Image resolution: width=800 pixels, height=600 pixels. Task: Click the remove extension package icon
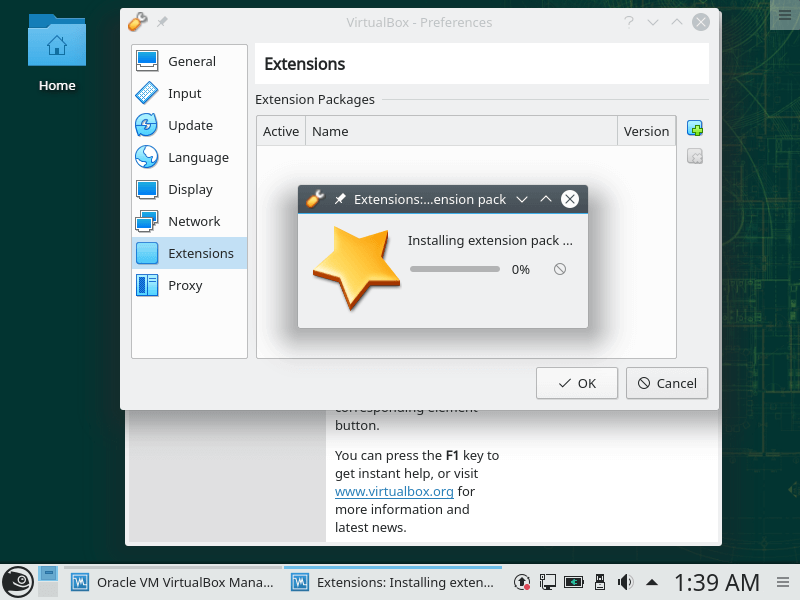[x=695, y=156]
